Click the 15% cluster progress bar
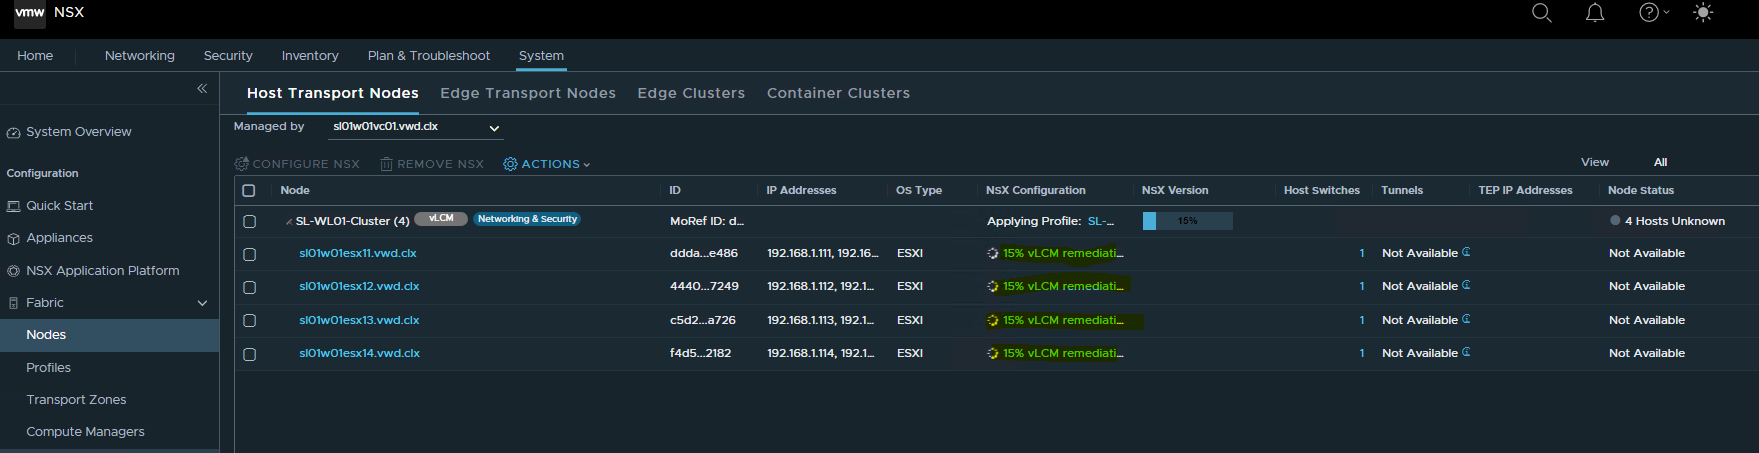Screen dimensions: 1759x453 [x=1188, y=221]
